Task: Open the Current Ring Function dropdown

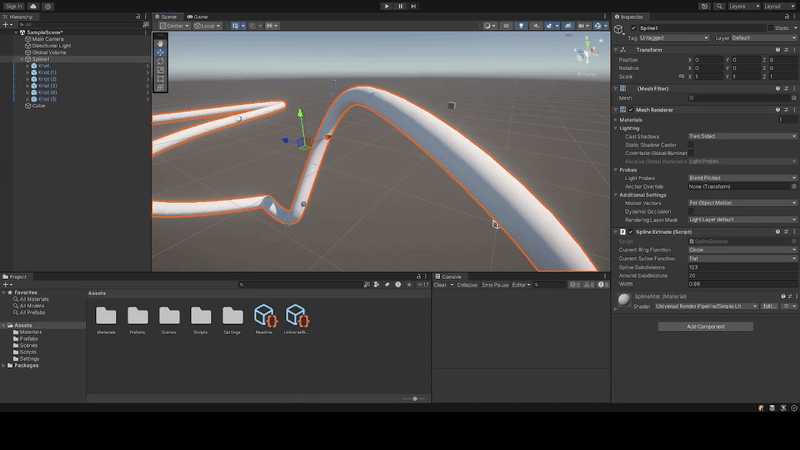Action: (742, 249)
